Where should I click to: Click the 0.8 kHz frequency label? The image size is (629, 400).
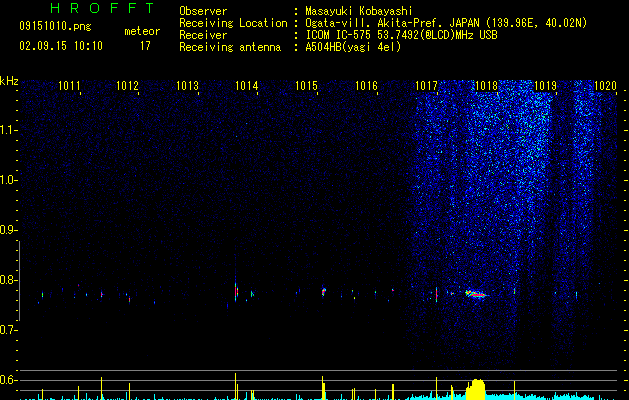tap(8, 280)
